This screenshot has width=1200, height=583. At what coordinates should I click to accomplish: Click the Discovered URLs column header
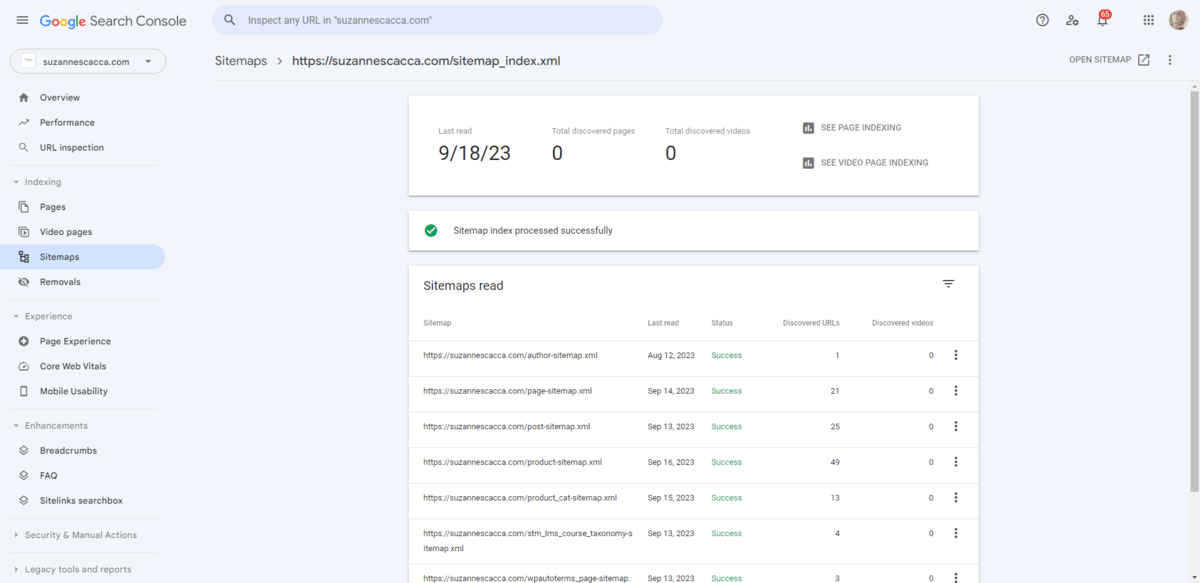pos(811,323)
